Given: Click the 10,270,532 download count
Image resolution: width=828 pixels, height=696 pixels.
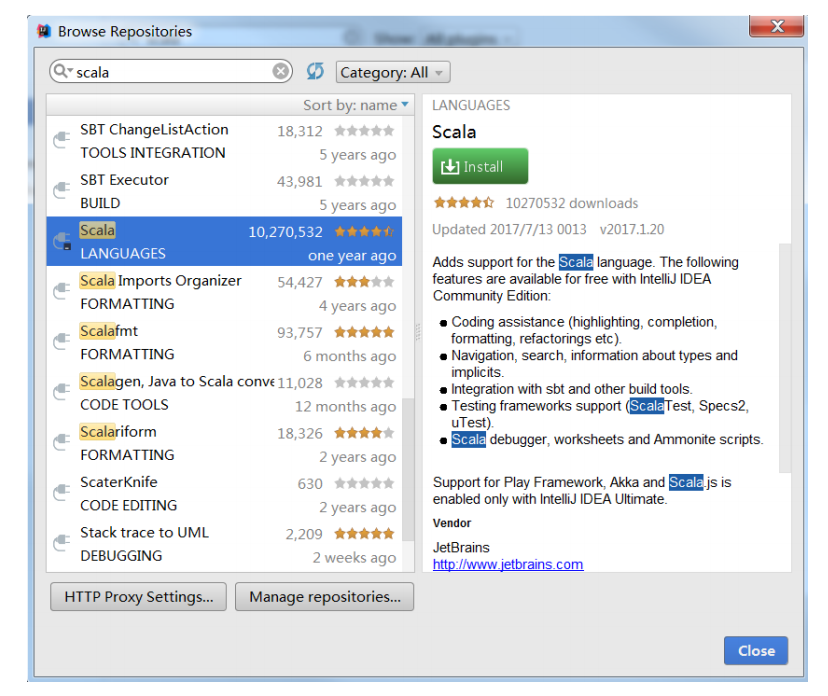Looking at the screenshot, I should point(286,232).
